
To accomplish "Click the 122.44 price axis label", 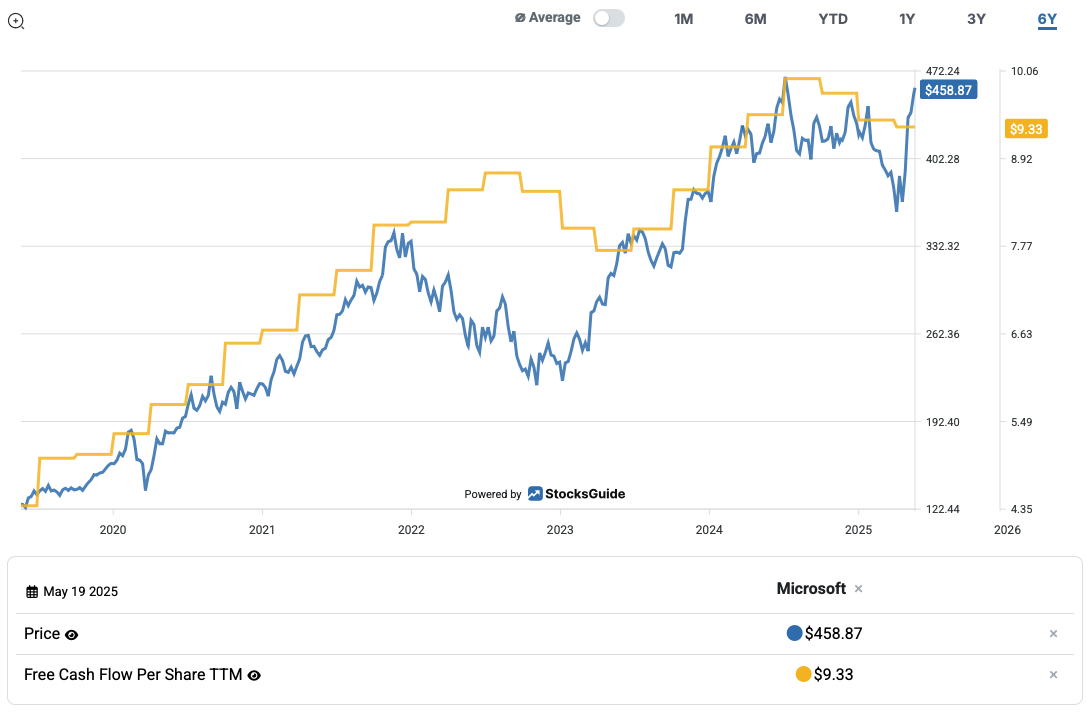I will click(x=942, y=509).
